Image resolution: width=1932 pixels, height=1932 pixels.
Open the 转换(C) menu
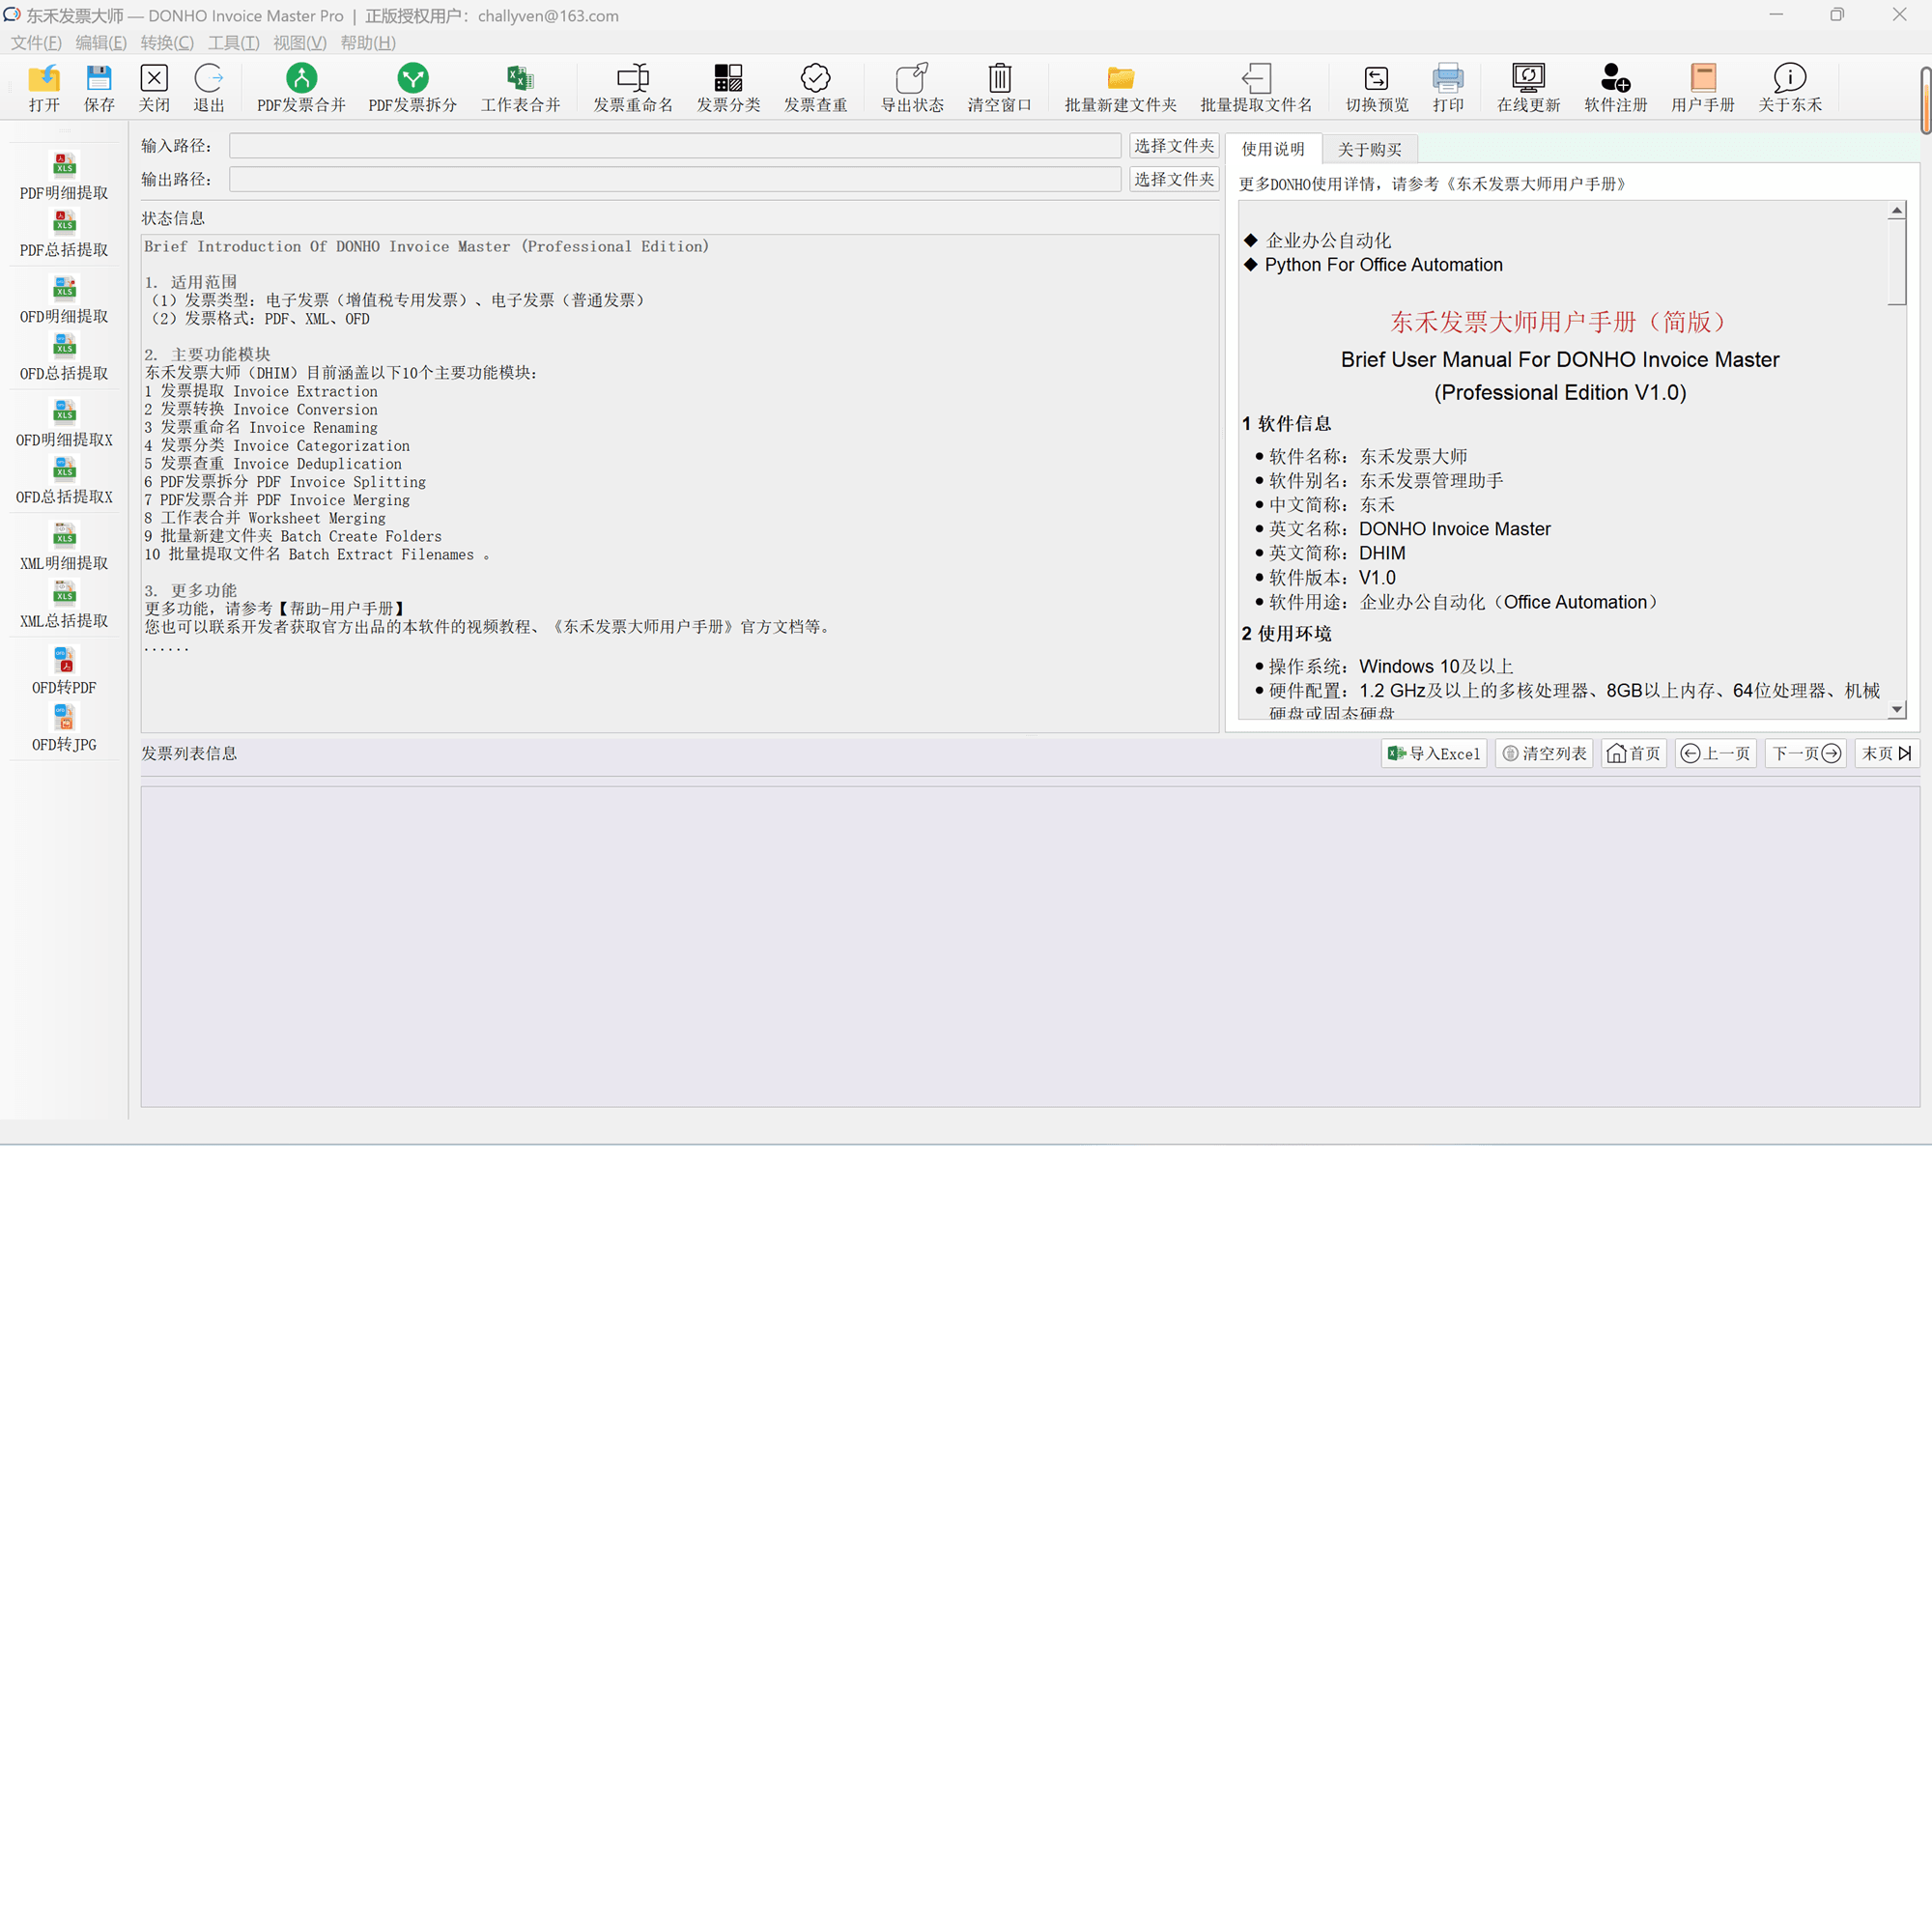(167, 43)
